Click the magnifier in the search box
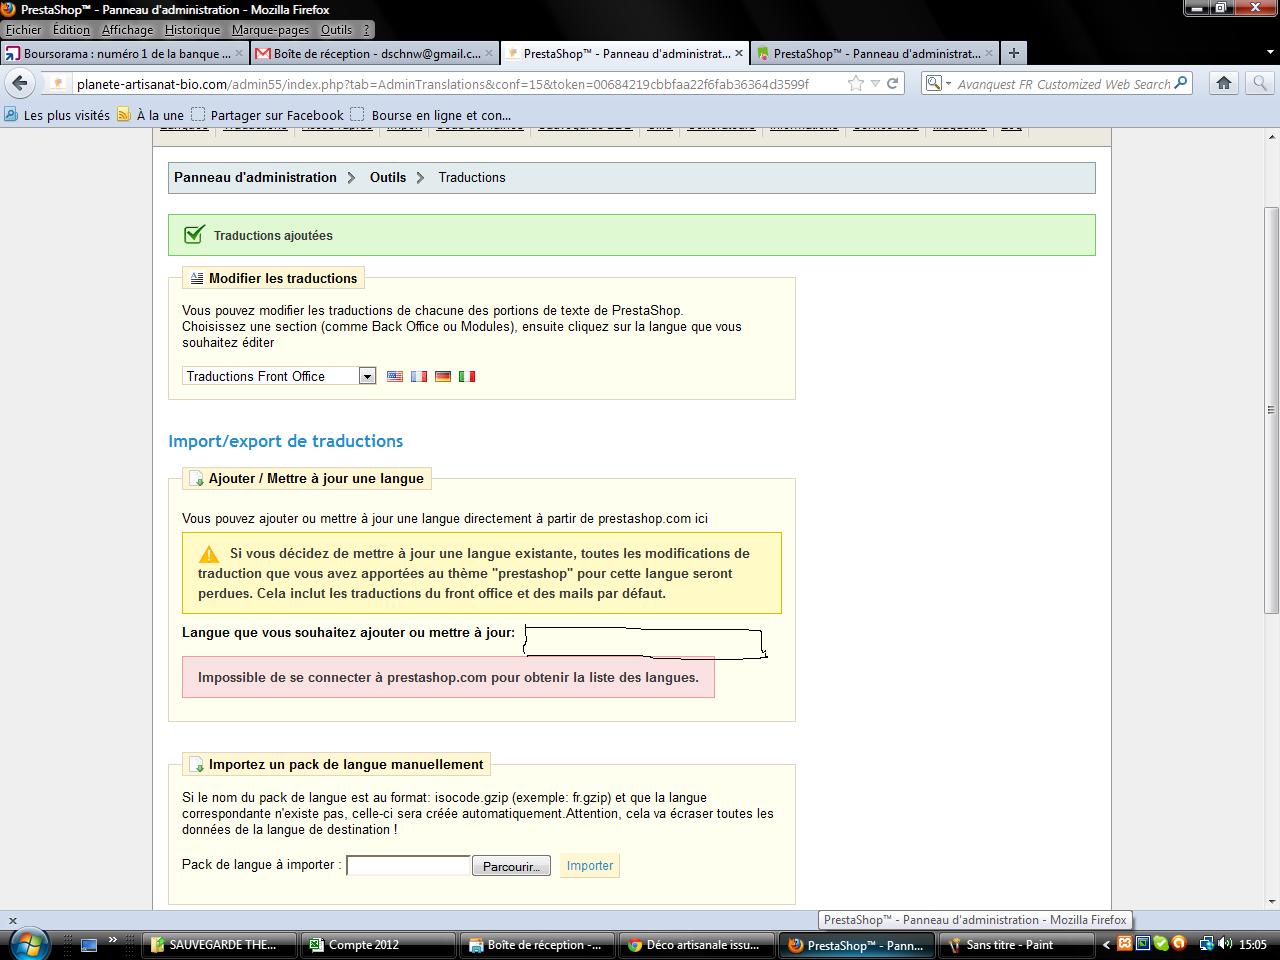This screenshot has height=960, width=1280. click(x=1181, y=84)
